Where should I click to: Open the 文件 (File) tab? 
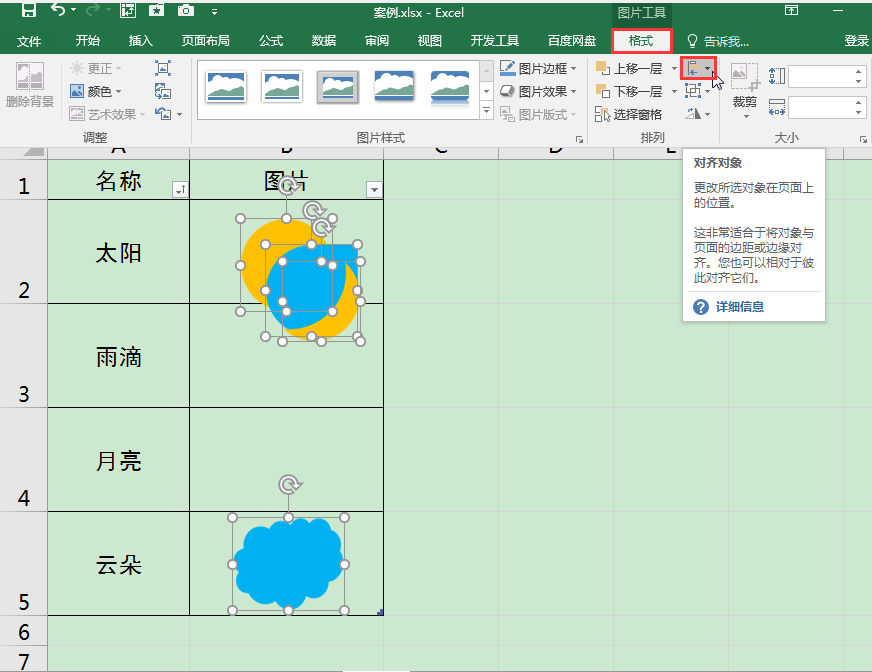(28, 41)
